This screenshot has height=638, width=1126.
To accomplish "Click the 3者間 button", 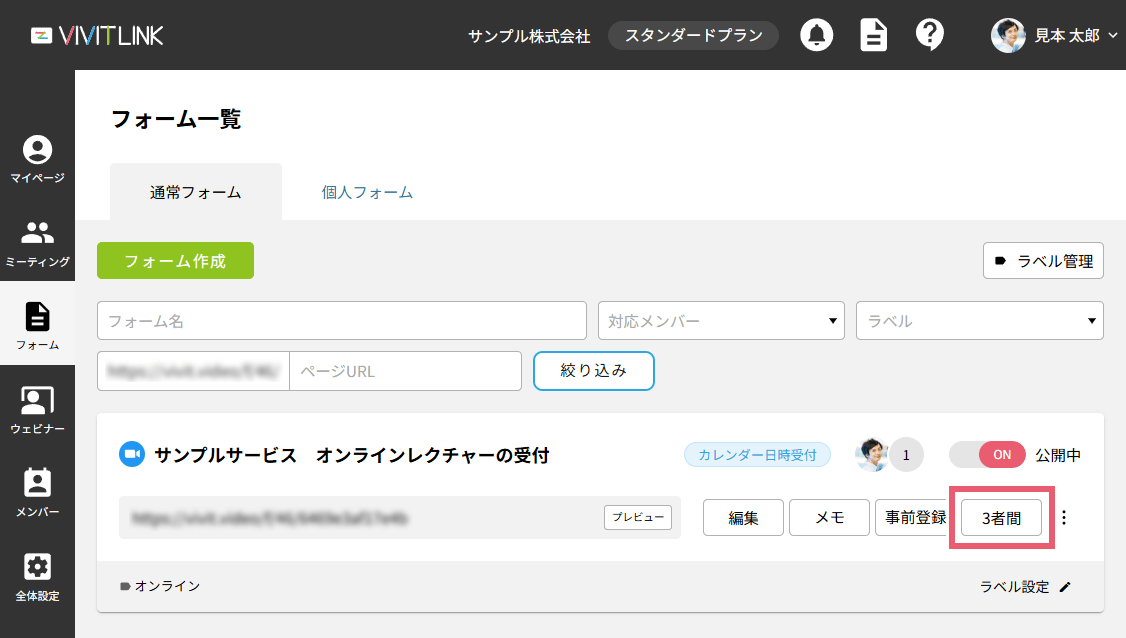I will [x=1001, y=518].
